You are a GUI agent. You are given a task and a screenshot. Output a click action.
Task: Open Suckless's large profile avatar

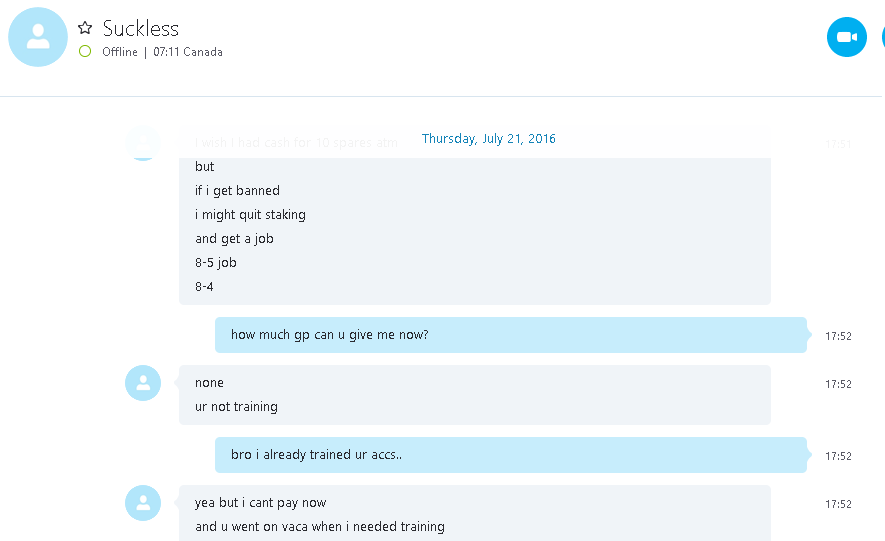click(38, 37)
